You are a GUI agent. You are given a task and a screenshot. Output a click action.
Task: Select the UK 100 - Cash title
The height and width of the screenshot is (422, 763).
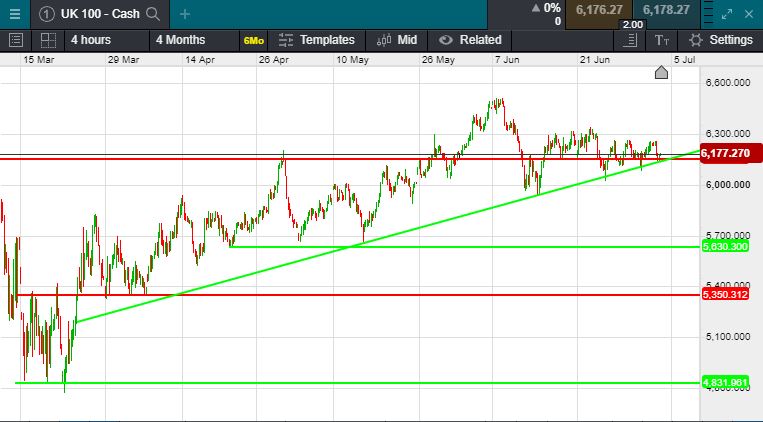point(100,14)
